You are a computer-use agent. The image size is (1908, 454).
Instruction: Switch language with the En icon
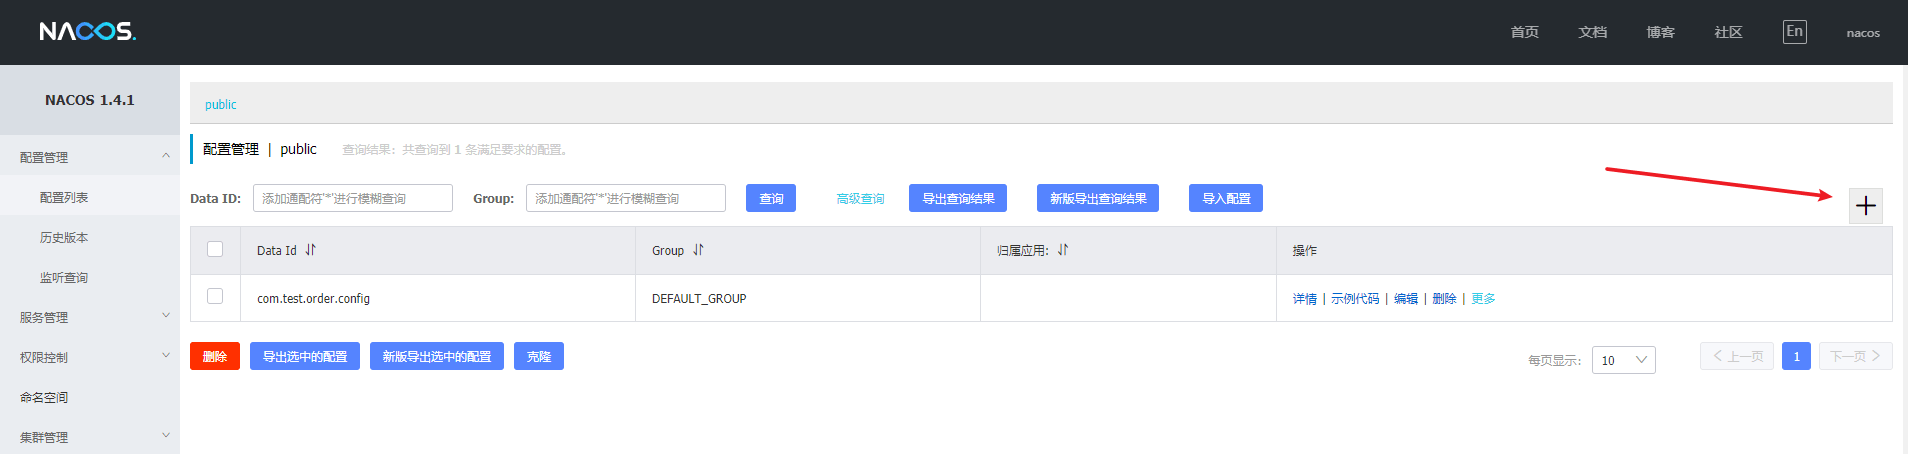(x=1794, y=32)
